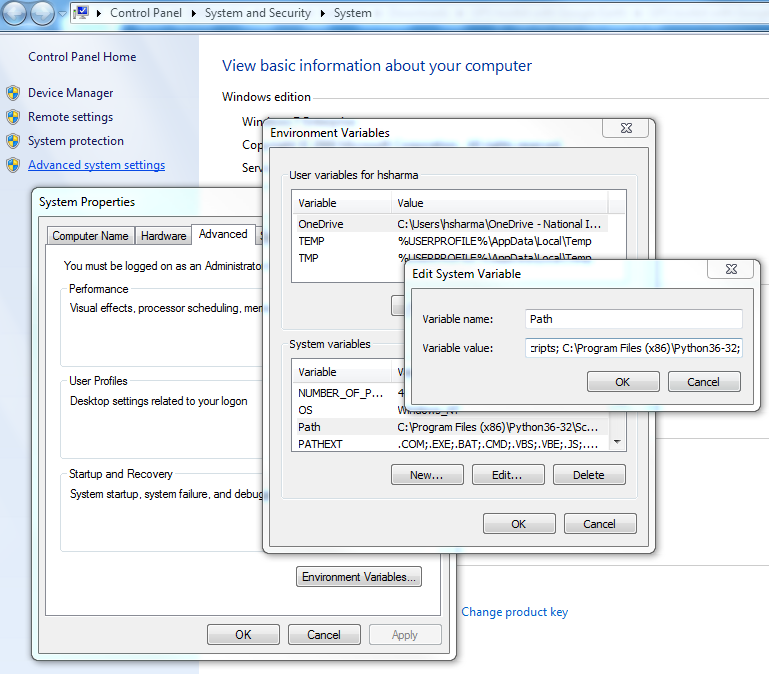The height and width of the screenshot is (674, 769).
Task: Open Control Panel Home
Action: click(82, 57)
